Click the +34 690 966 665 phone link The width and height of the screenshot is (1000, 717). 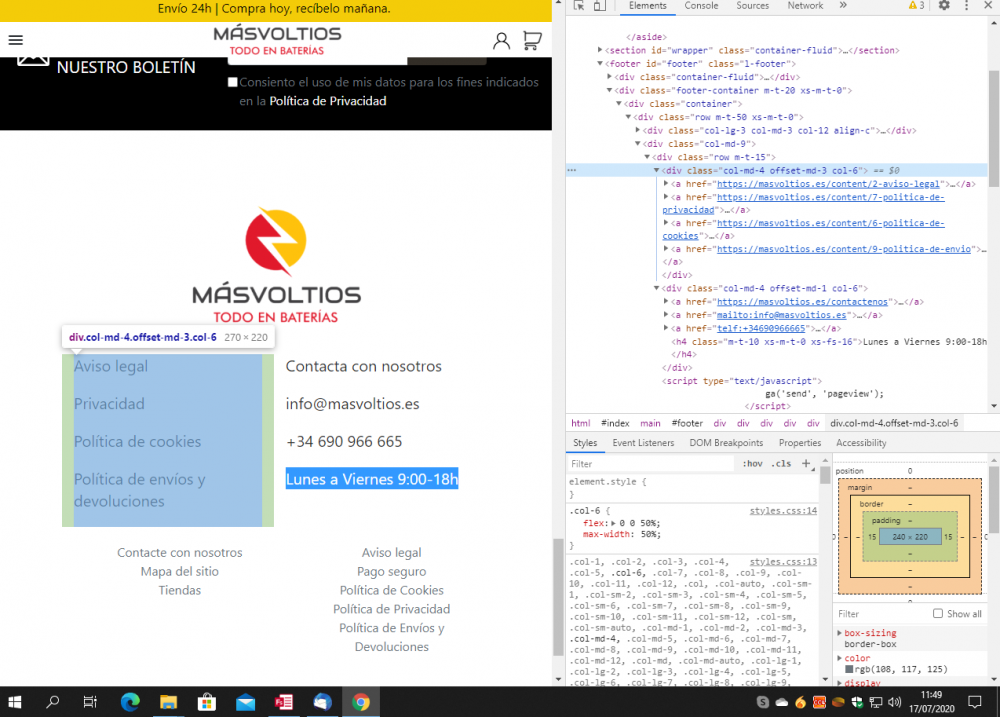(x=344, y=441)
